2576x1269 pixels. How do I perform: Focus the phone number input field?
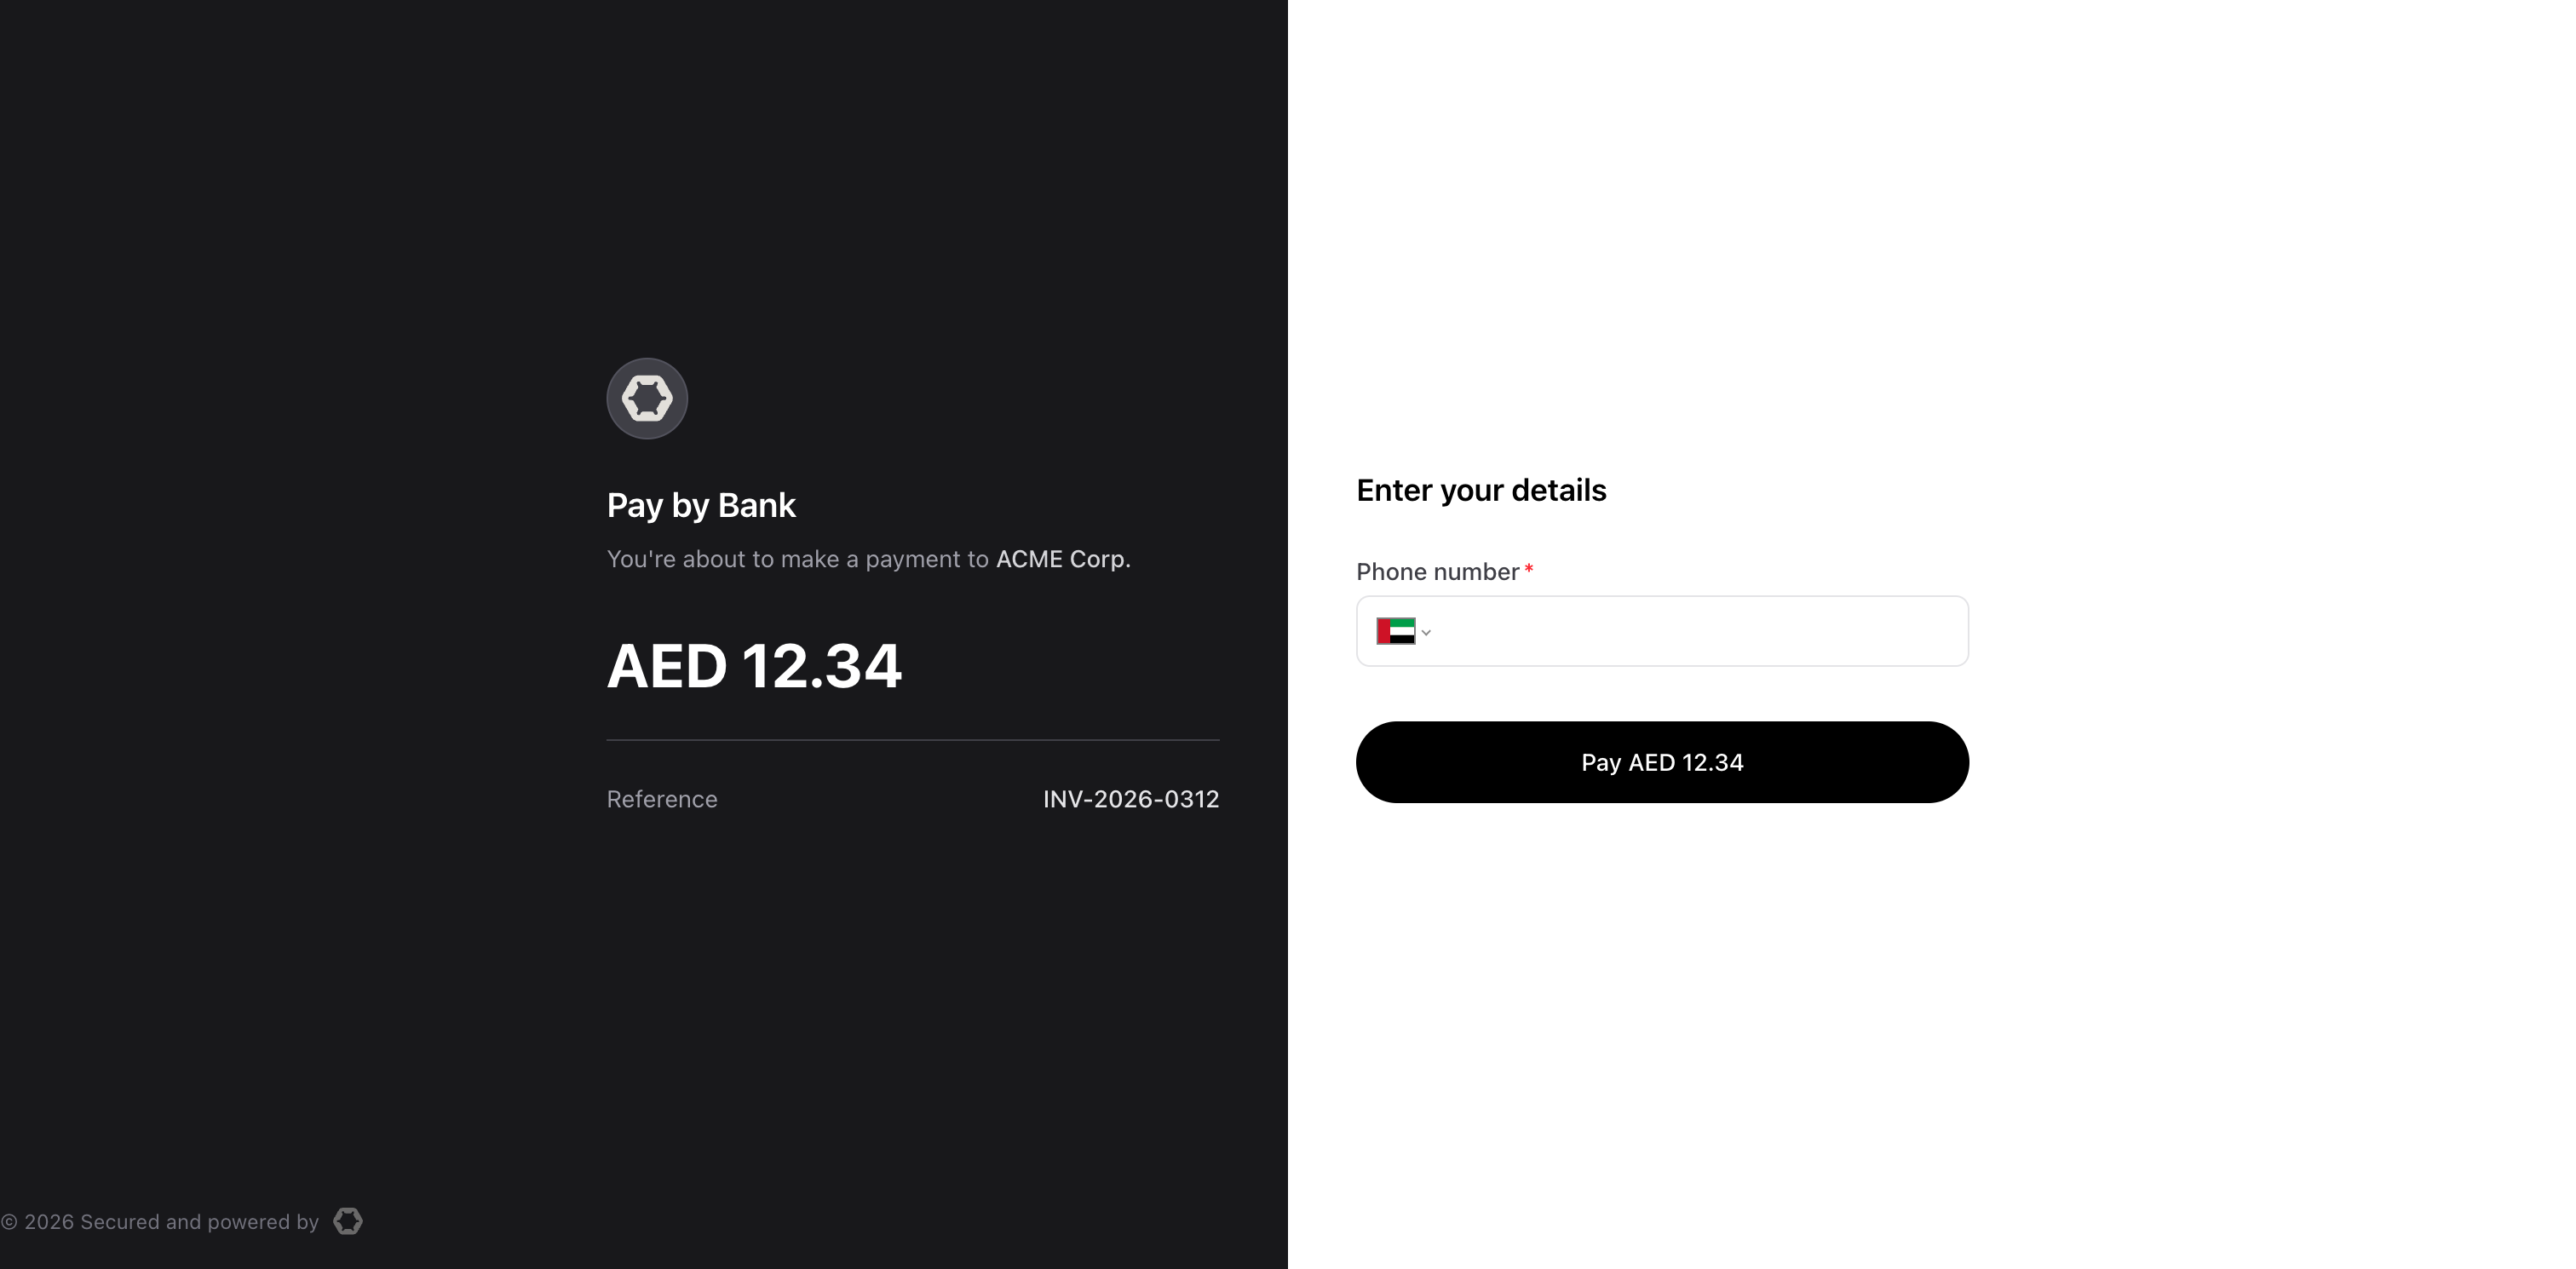(1699, 631)
